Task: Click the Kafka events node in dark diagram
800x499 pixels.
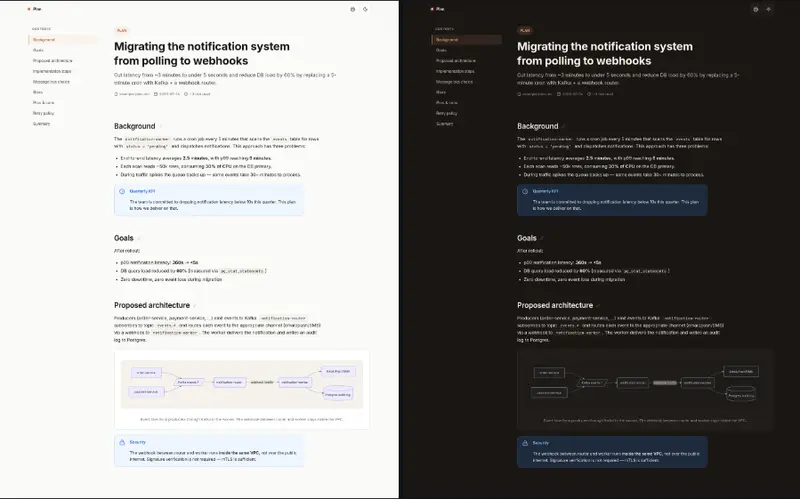Action: 592,382
